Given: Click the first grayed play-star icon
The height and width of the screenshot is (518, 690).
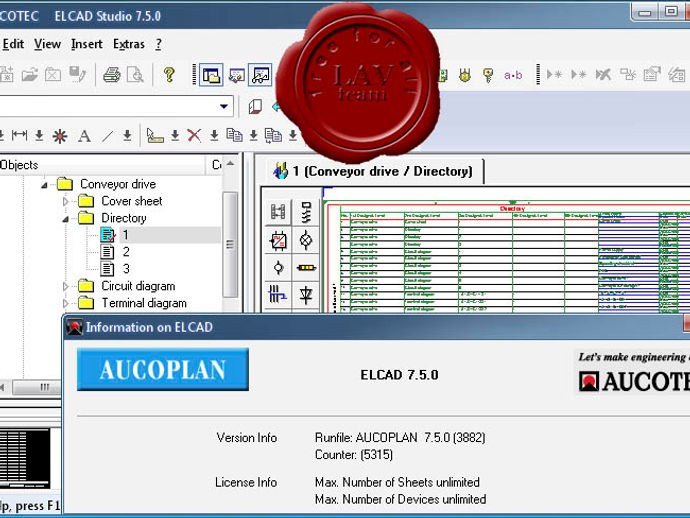Looking at the screenshot, I should [x=554, y=75].
